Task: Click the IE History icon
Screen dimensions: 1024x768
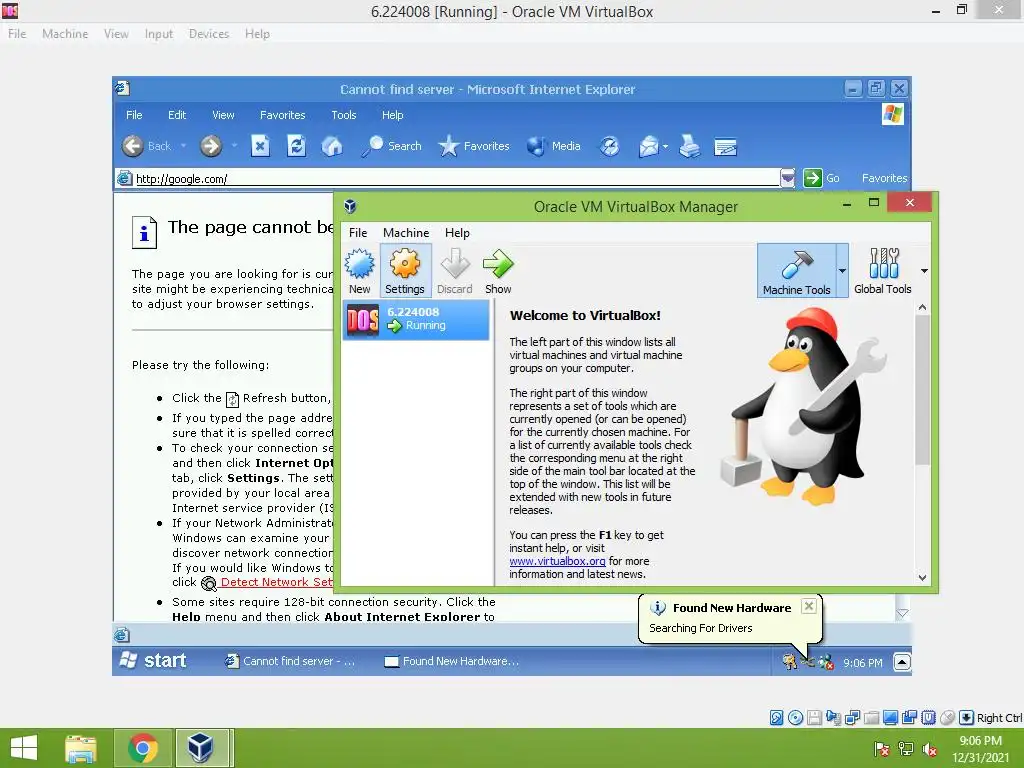Action: click(609, 146)
